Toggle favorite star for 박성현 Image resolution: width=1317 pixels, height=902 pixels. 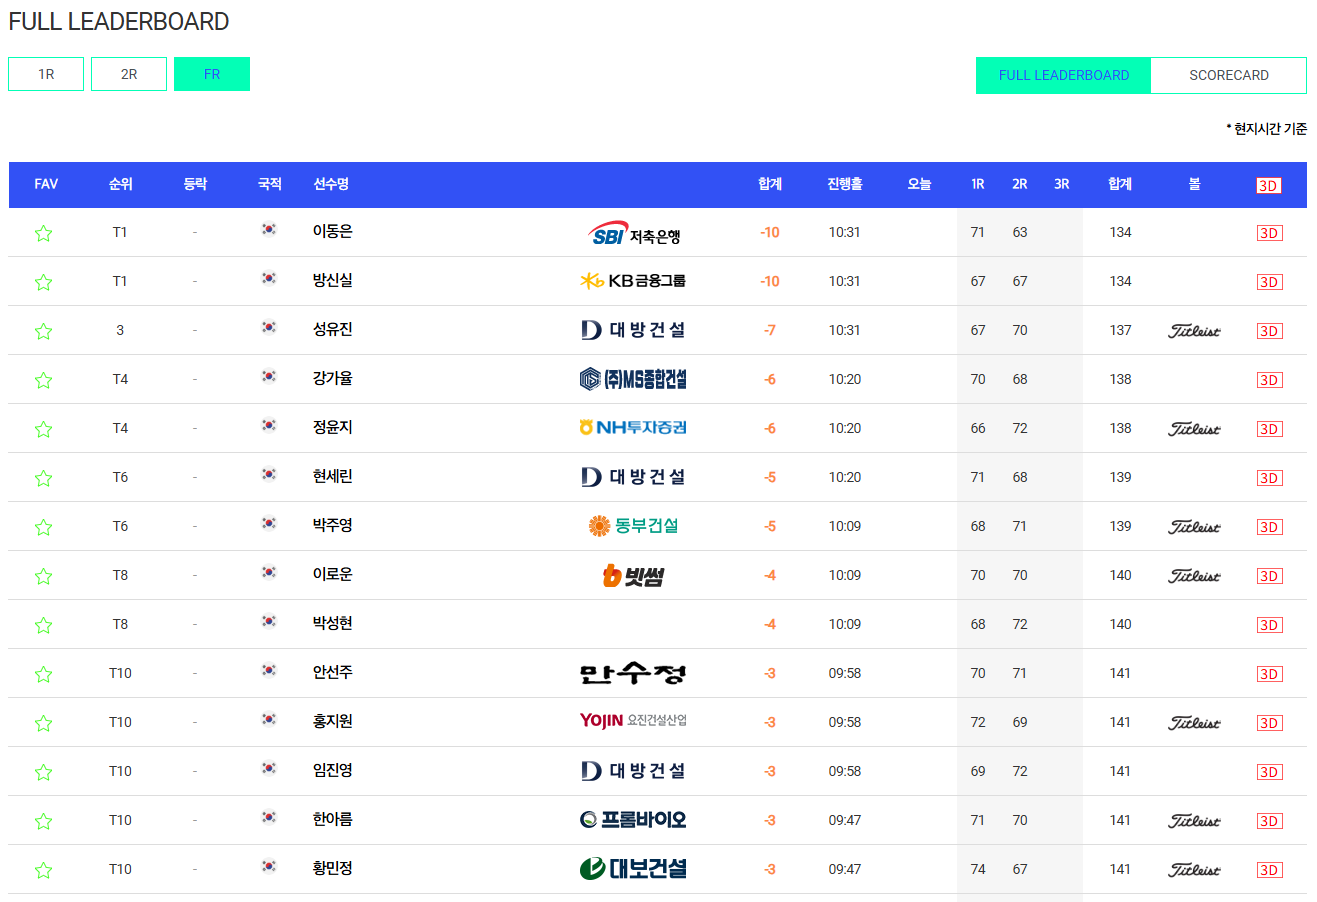click(x=43, y=625)
